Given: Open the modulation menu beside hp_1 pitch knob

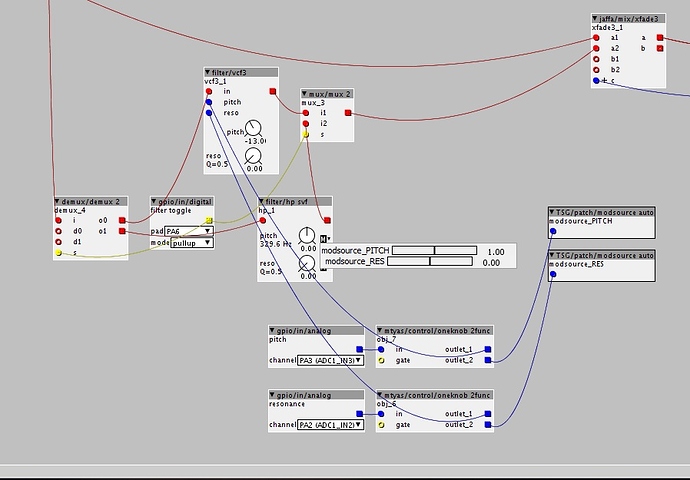Looking at the screenshot, I should 326,237.
